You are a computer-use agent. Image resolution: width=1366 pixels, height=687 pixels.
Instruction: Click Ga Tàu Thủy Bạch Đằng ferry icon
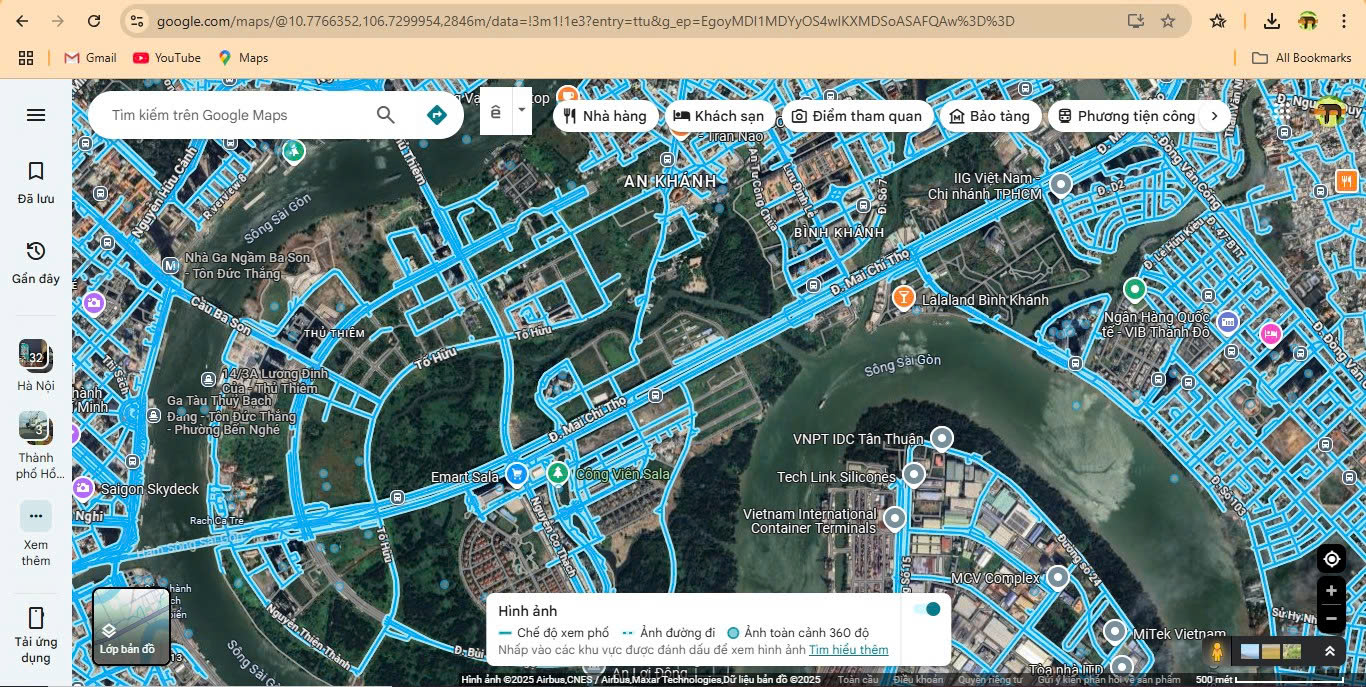coord(154,415)
